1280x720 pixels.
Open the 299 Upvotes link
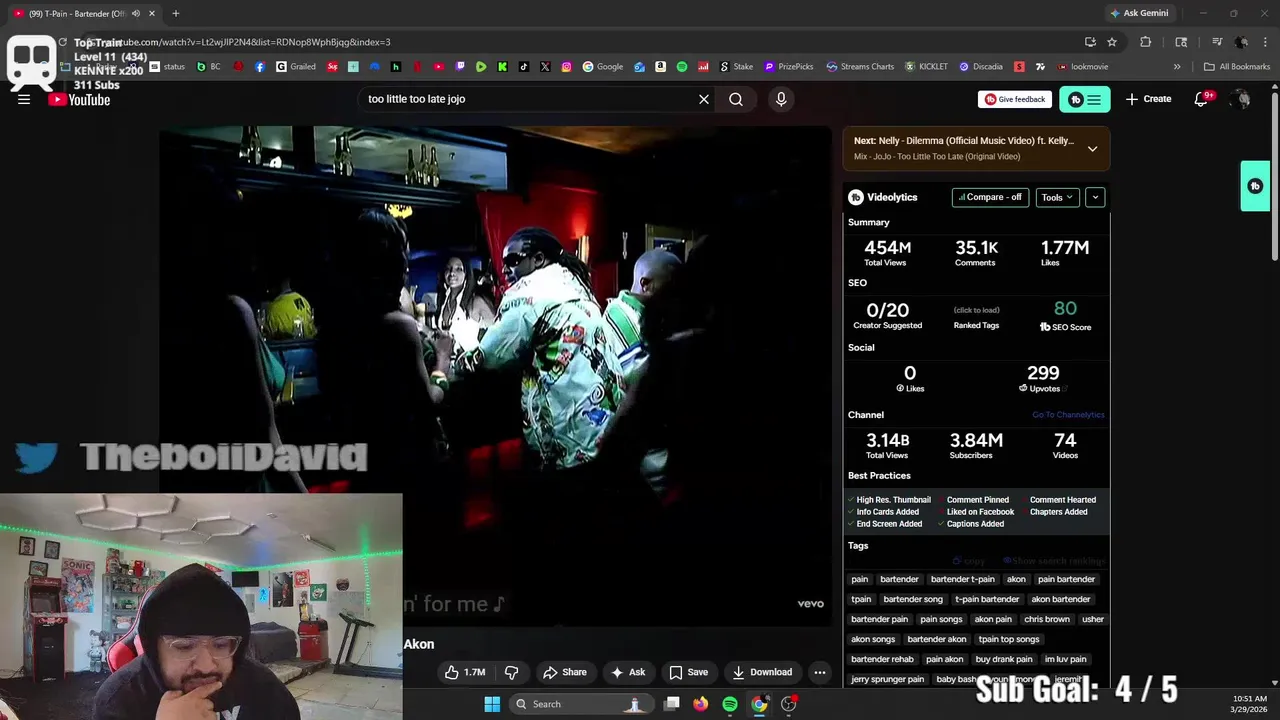point(1043,378)
